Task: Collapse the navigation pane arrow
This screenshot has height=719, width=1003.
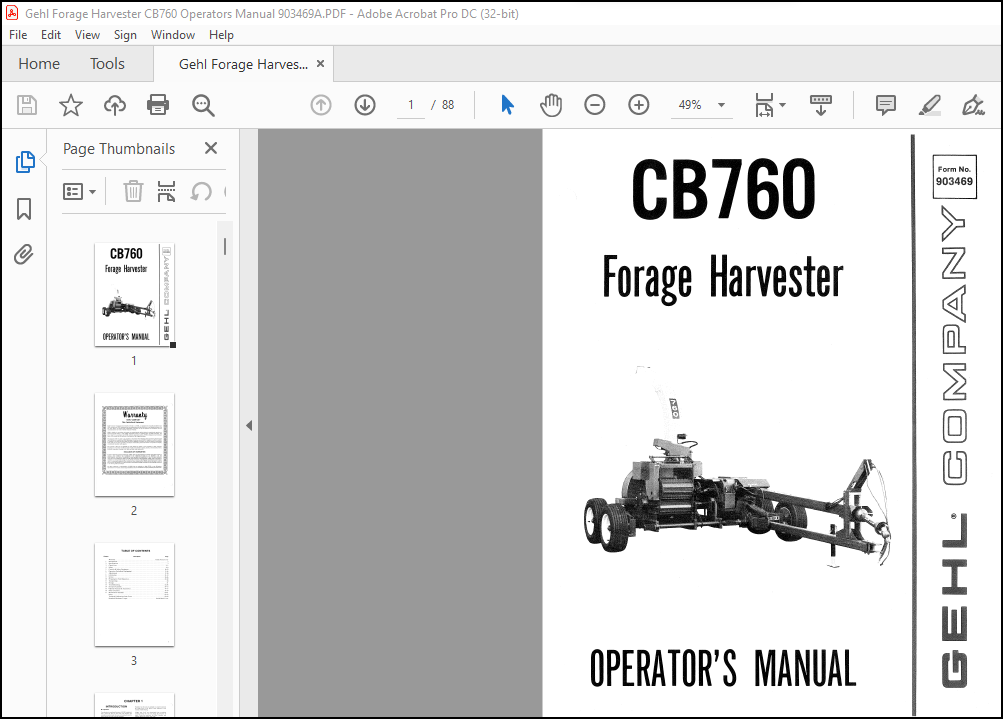Action: click(249, 425)
